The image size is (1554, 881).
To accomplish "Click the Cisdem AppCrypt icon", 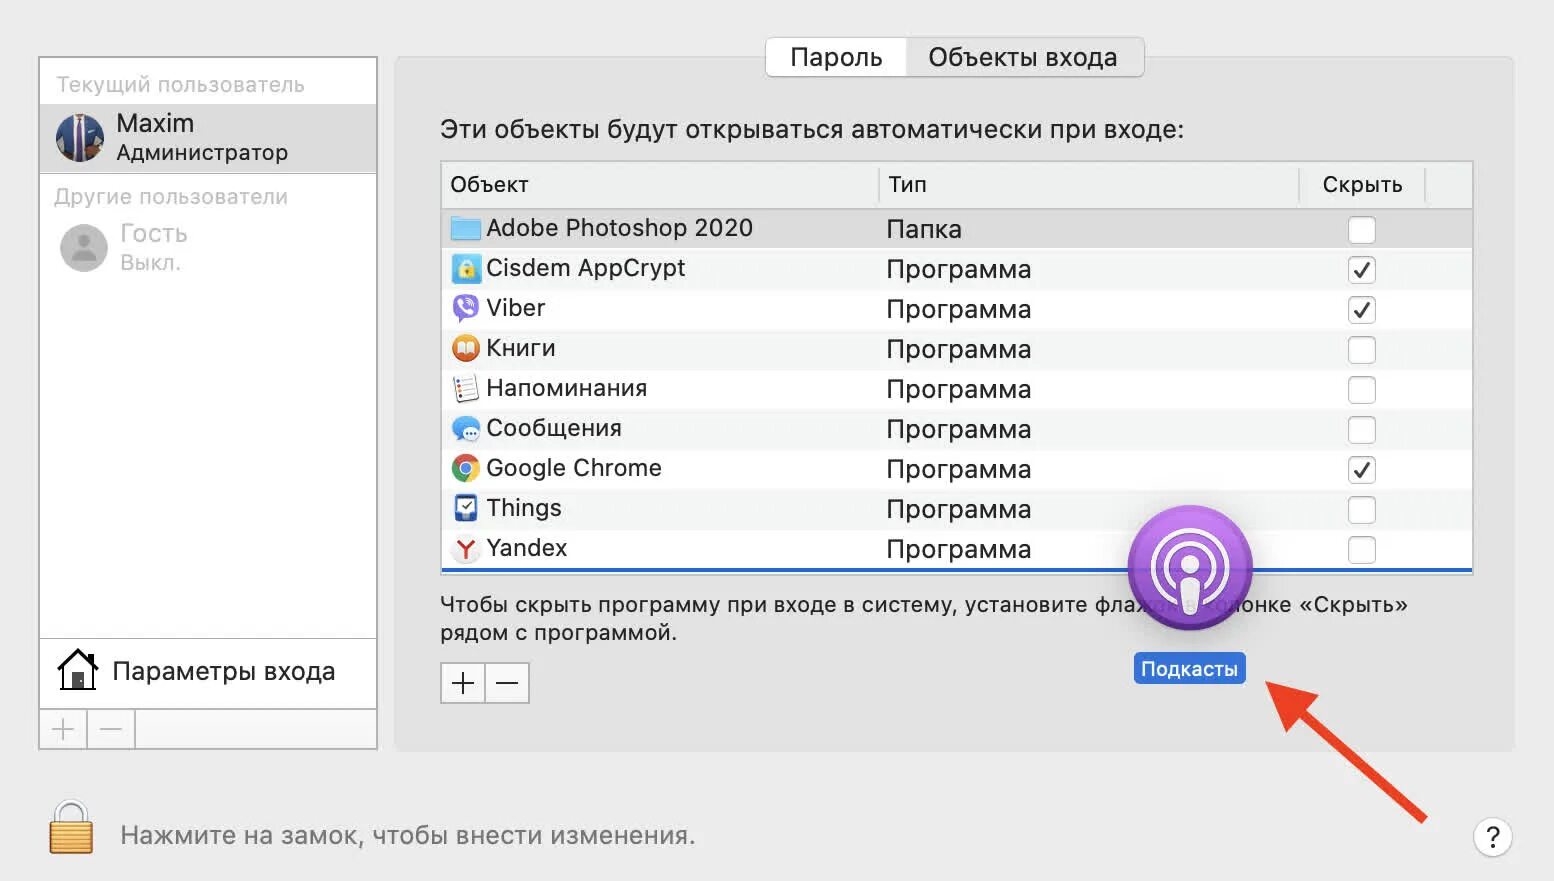I will 465,268.
